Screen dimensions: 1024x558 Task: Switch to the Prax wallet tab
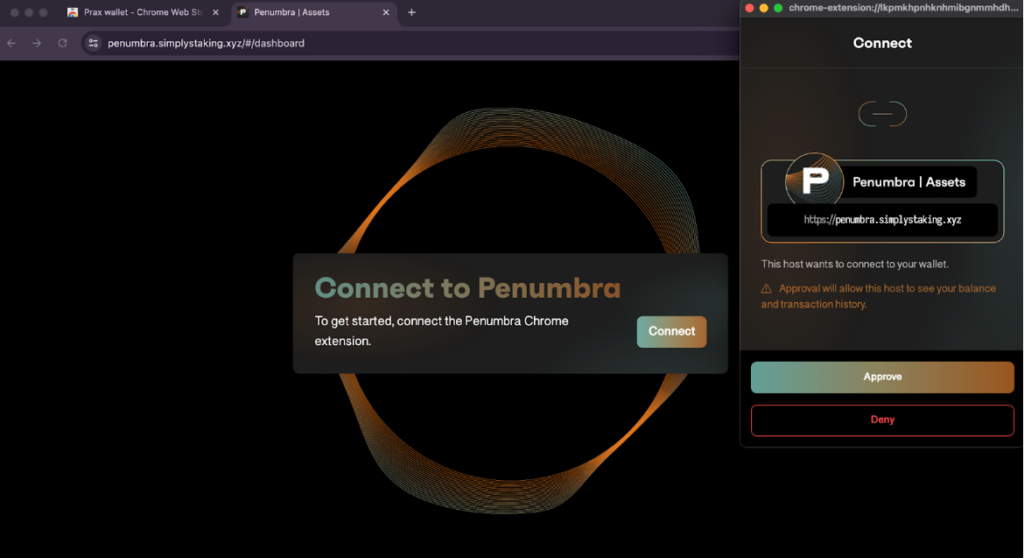140,12
